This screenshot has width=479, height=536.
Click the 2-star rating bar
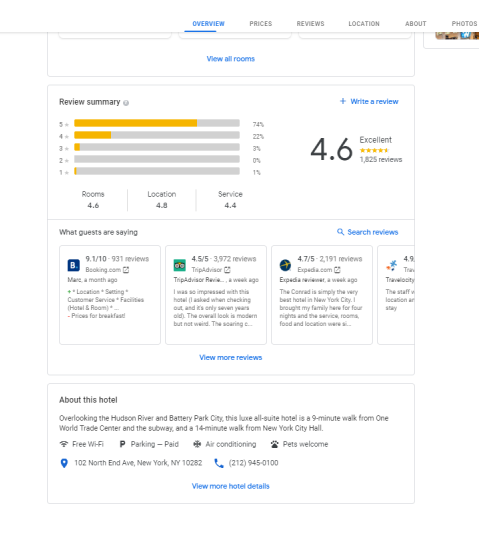click(157, 159)
